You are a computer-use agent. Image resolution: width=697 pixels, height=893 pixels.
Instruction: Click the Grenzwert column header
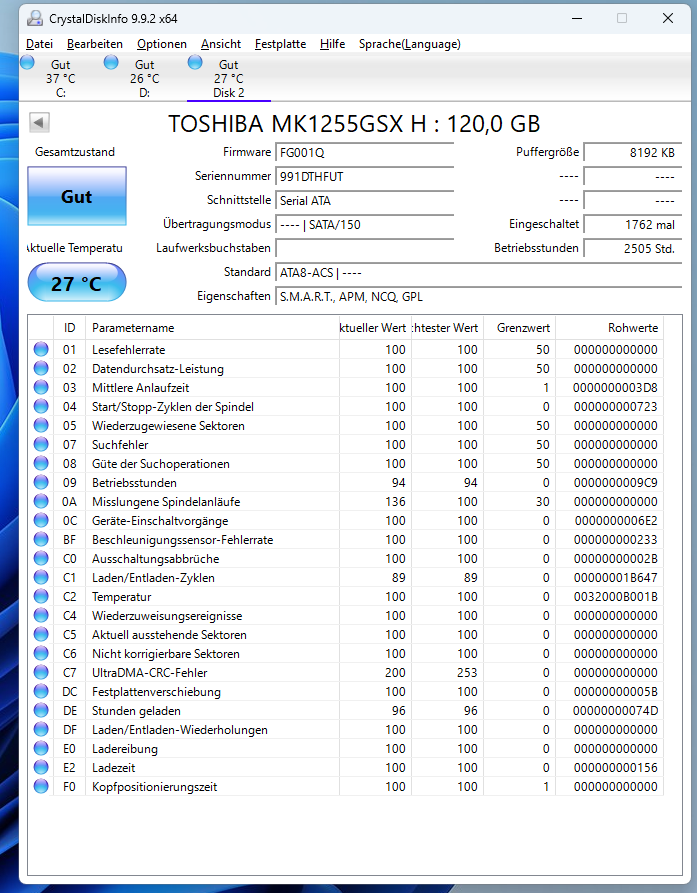(x=519, y=328)
